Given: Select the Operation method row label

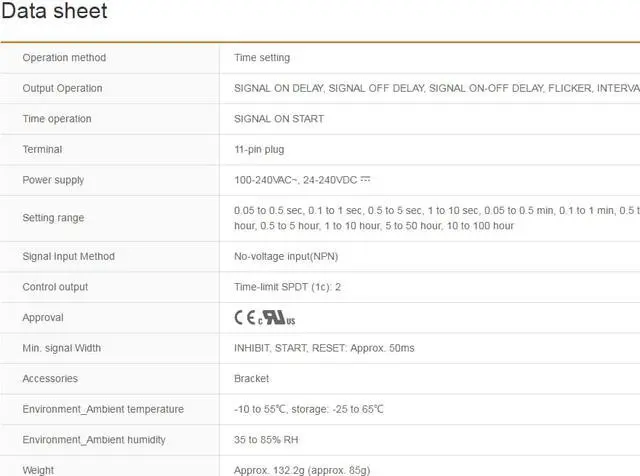Looking at the screenshot, I should tap(64, 58).
